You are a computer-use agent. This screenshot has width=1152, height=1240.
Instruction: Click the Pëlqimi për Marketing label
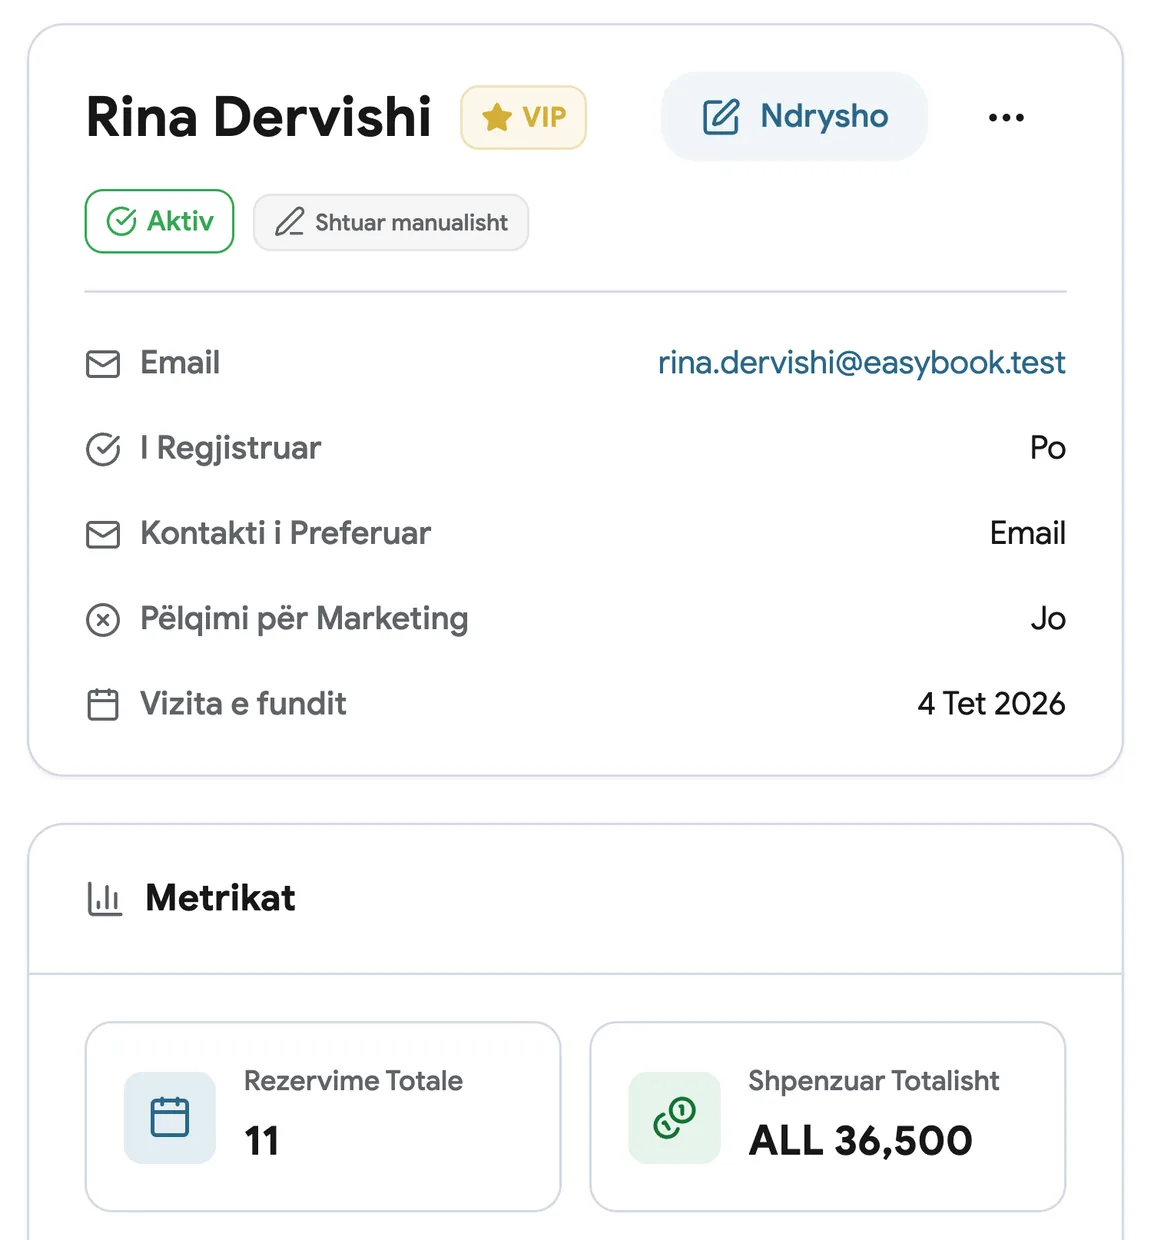(304, 619)
